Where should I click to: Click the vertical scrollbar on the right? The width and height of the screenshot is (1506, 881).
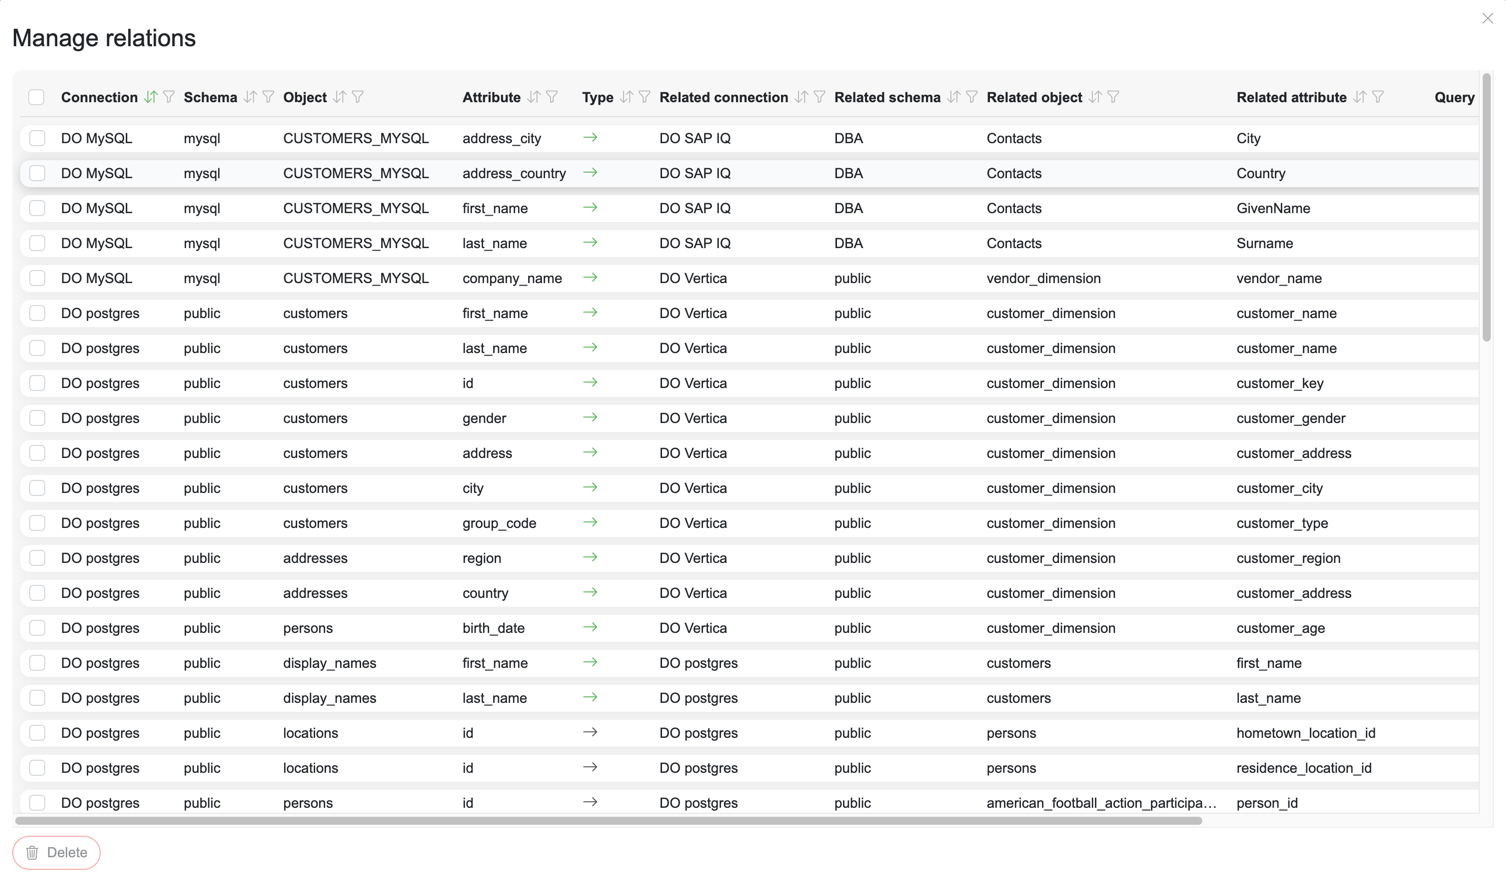coord(1487,210)
